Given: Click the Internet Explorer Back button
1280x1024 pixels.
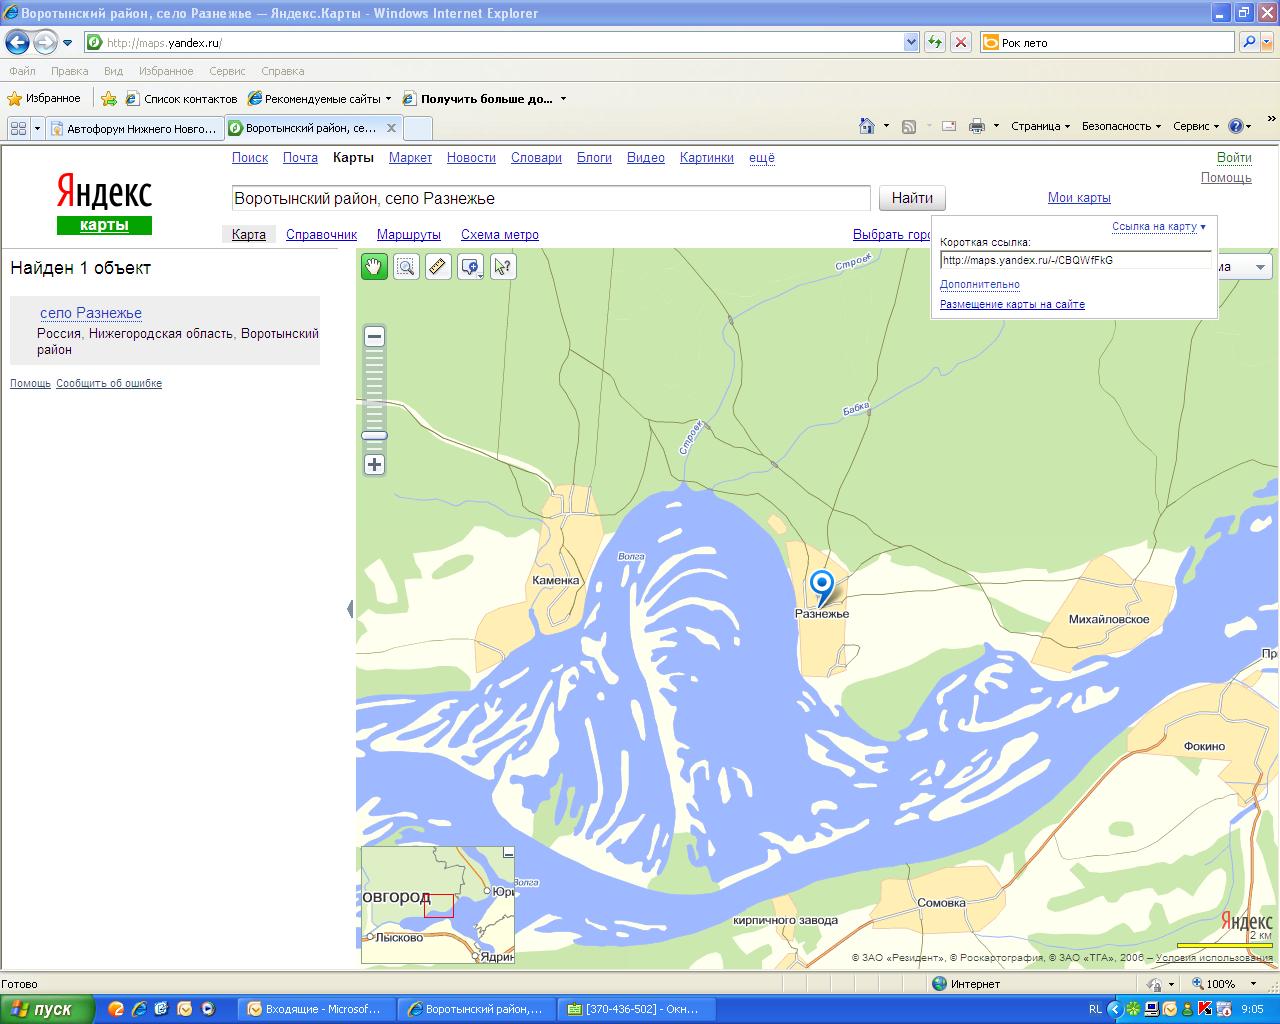Looking at the screenshot, I should [x=17, y=42].
